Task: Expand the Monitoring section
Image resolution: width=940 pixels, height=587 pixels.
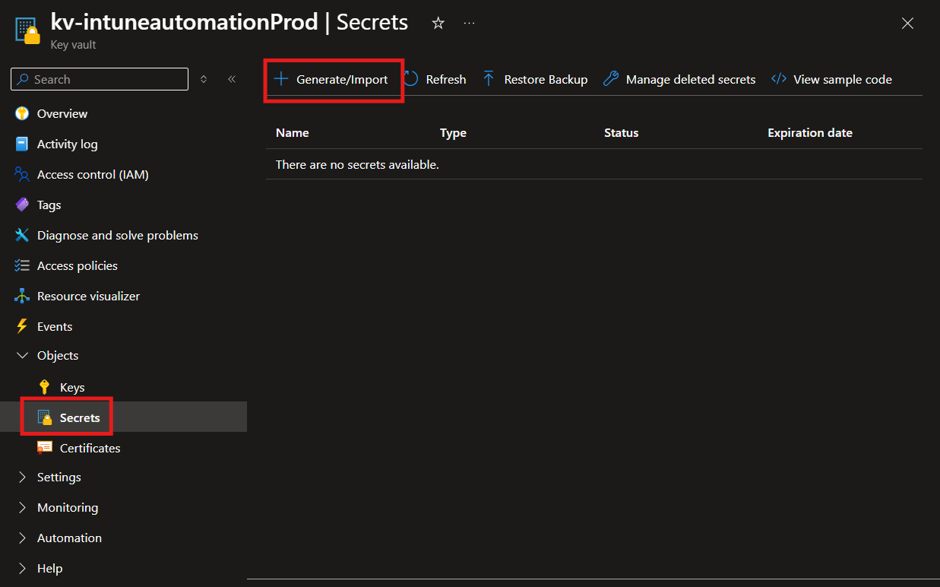Action: [22, 507]
